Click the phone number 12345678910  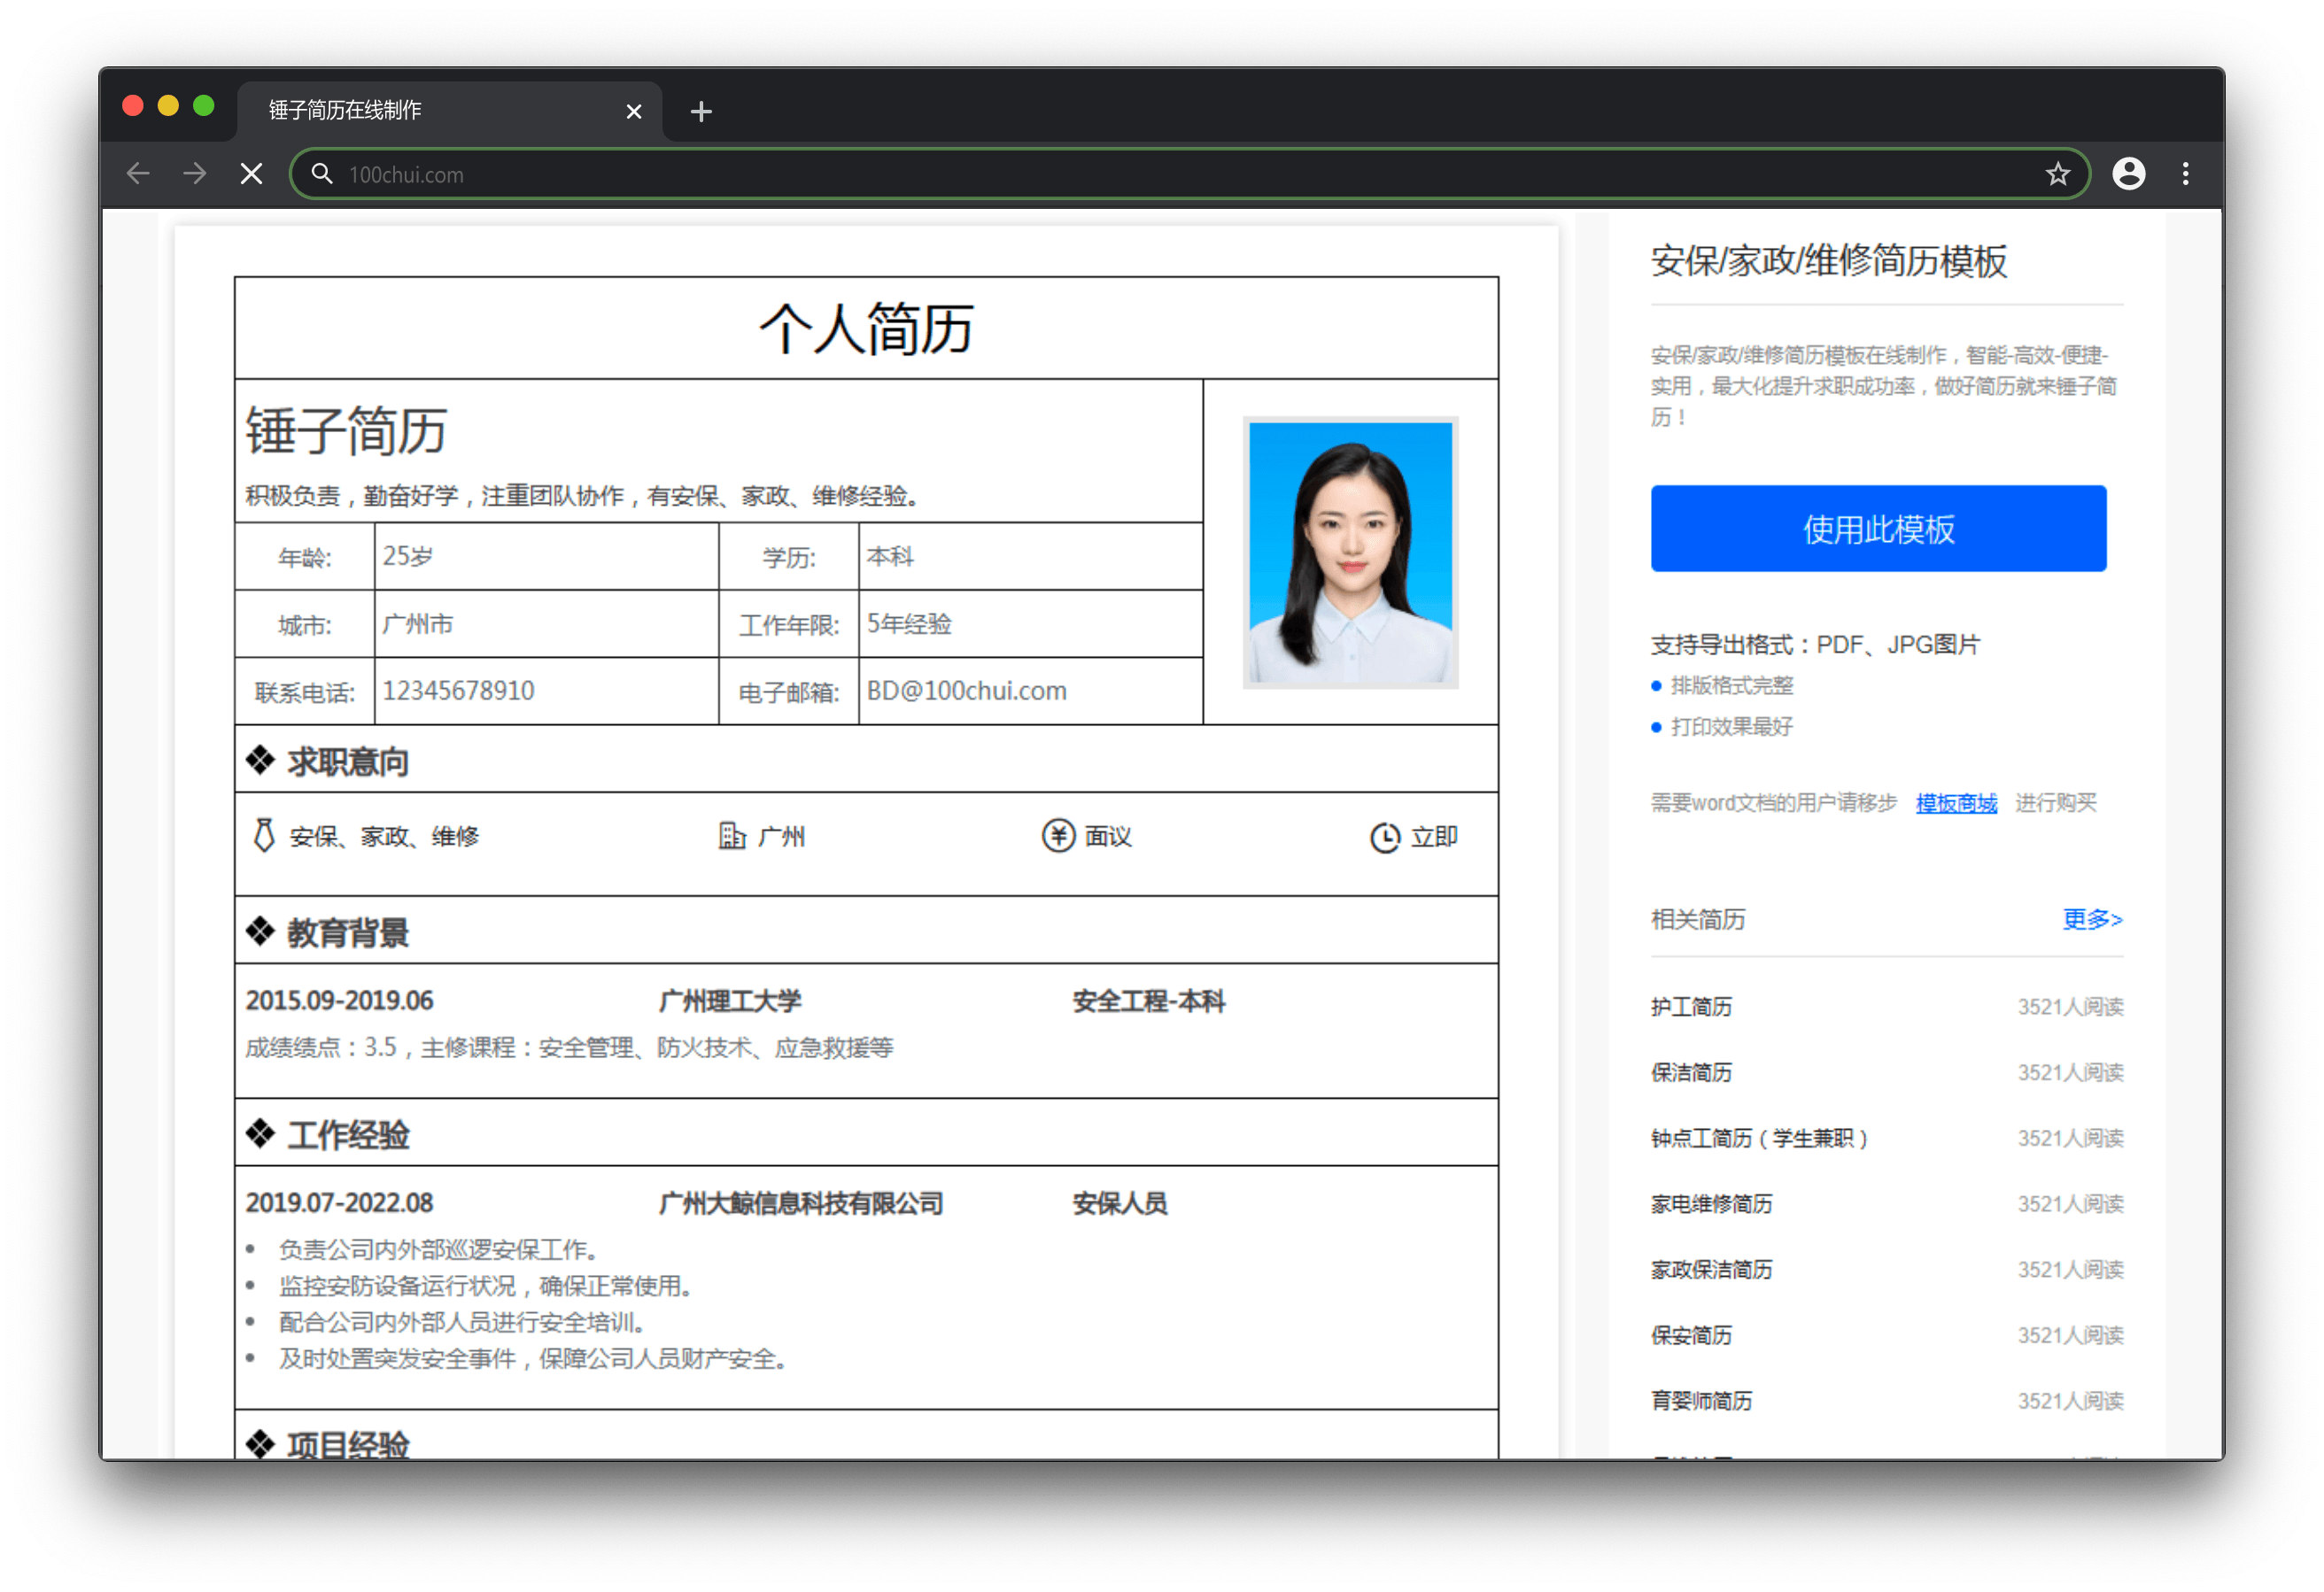[x=458, y=691]
